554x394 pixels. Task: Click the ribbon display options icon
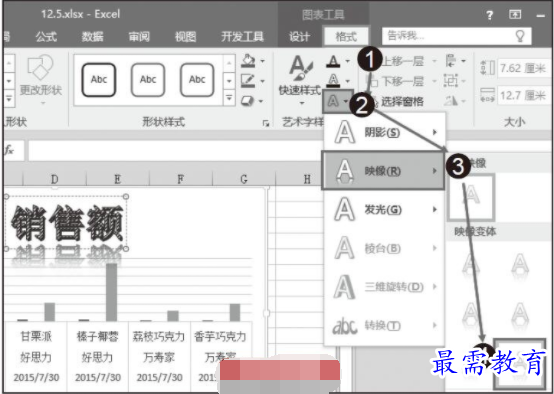(515, 14)
